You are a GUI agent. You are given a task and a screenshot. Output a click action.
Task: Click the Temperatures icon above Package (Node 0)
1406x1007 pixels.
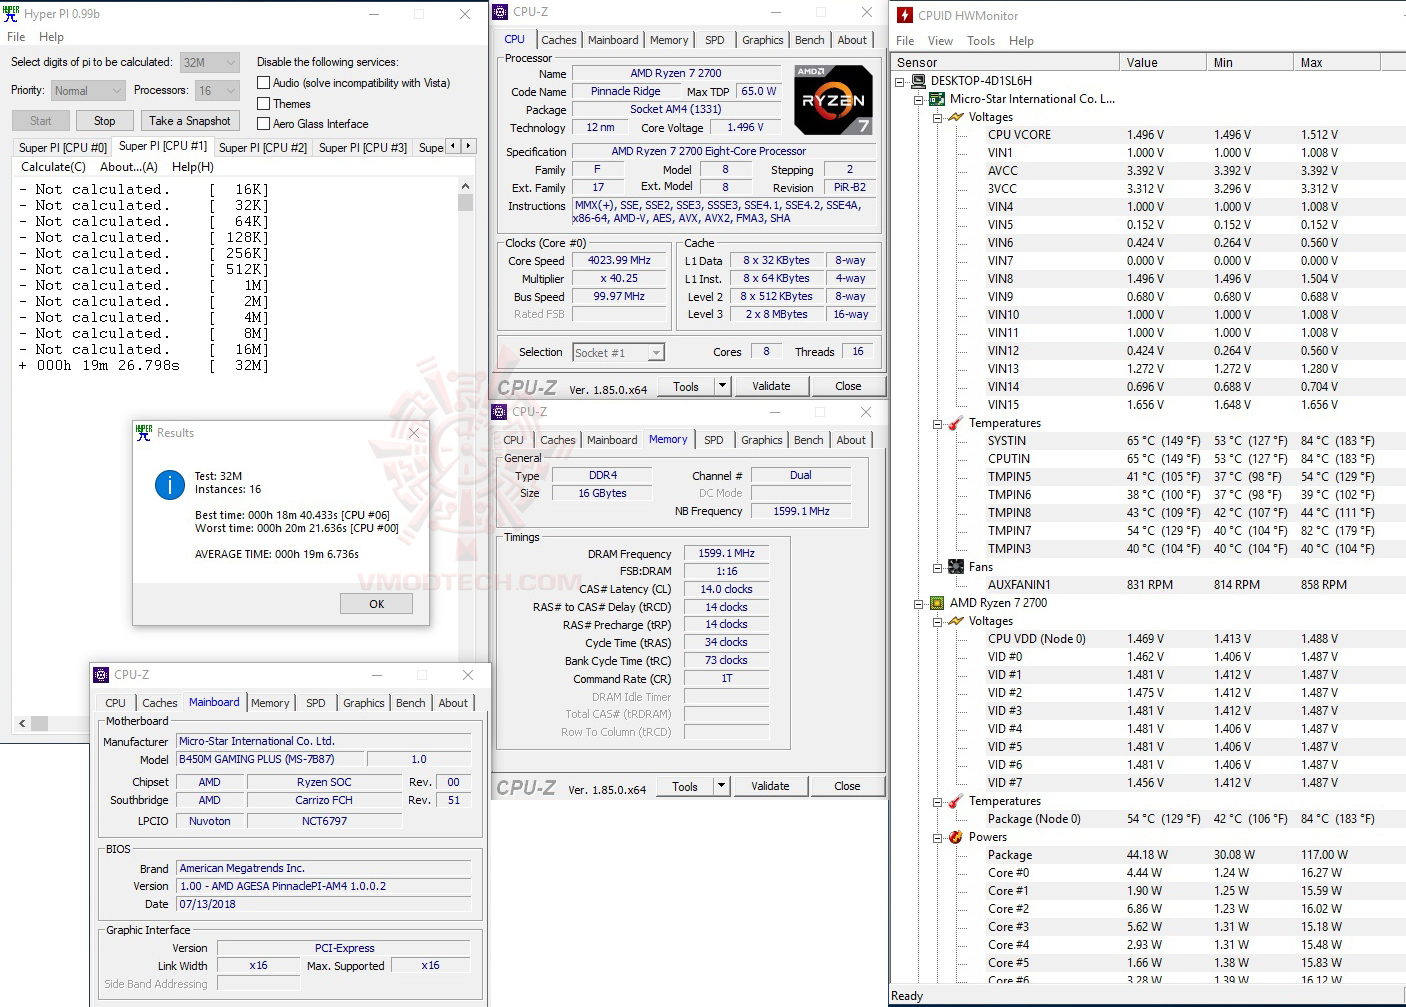(956, 801)
